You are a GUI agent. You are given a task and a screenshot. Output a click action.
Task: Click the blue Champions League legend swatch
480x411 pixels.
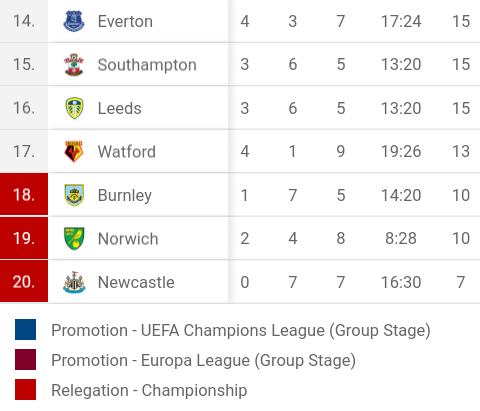point(25,330)
